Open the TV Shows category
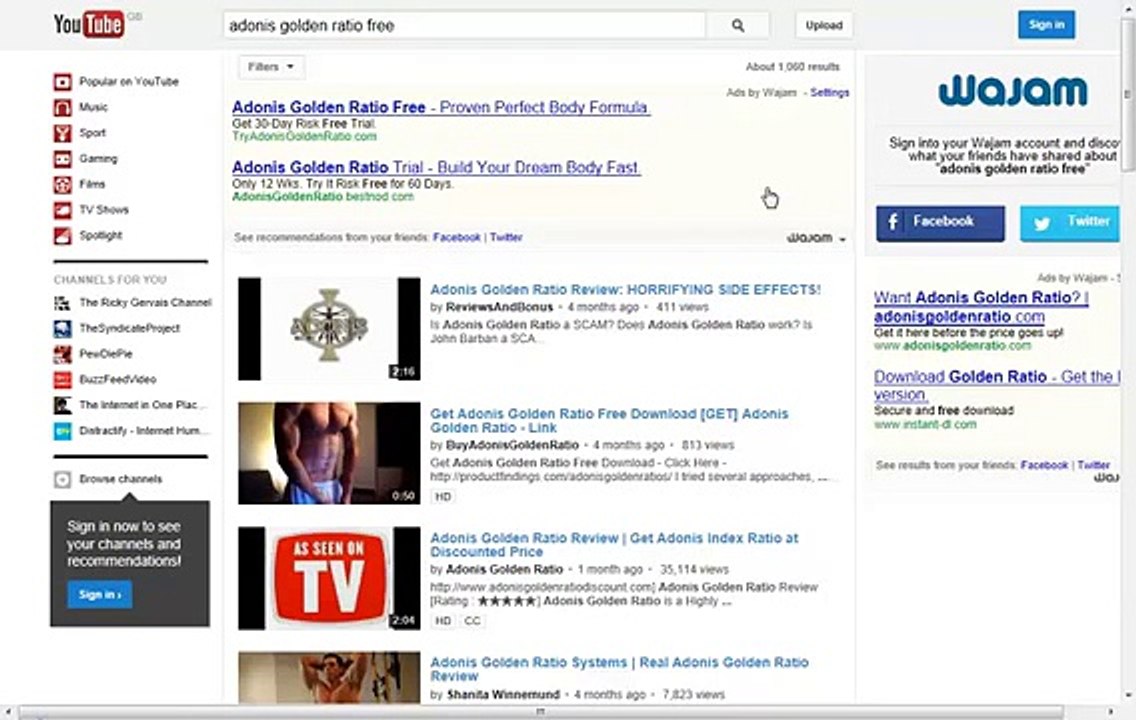This screenshot has height=720, width=1136. coord(104,210)
